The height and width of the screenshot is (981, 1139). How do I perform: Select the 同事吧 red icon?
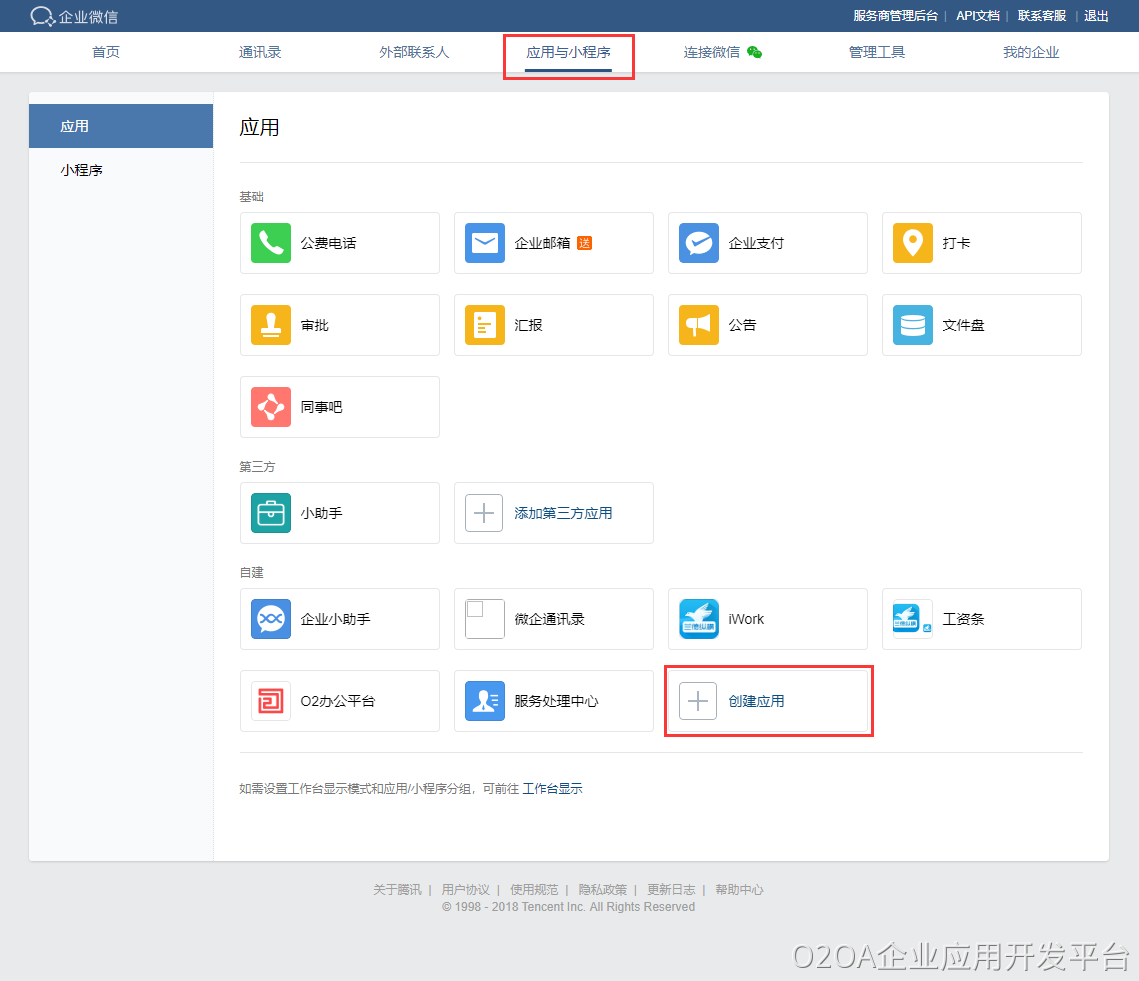click(271, 407)
